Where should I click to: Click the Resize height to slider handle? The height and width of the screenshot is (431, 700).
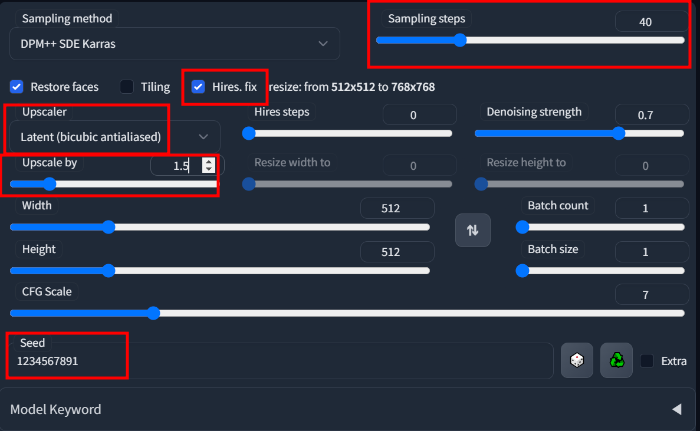481,184
